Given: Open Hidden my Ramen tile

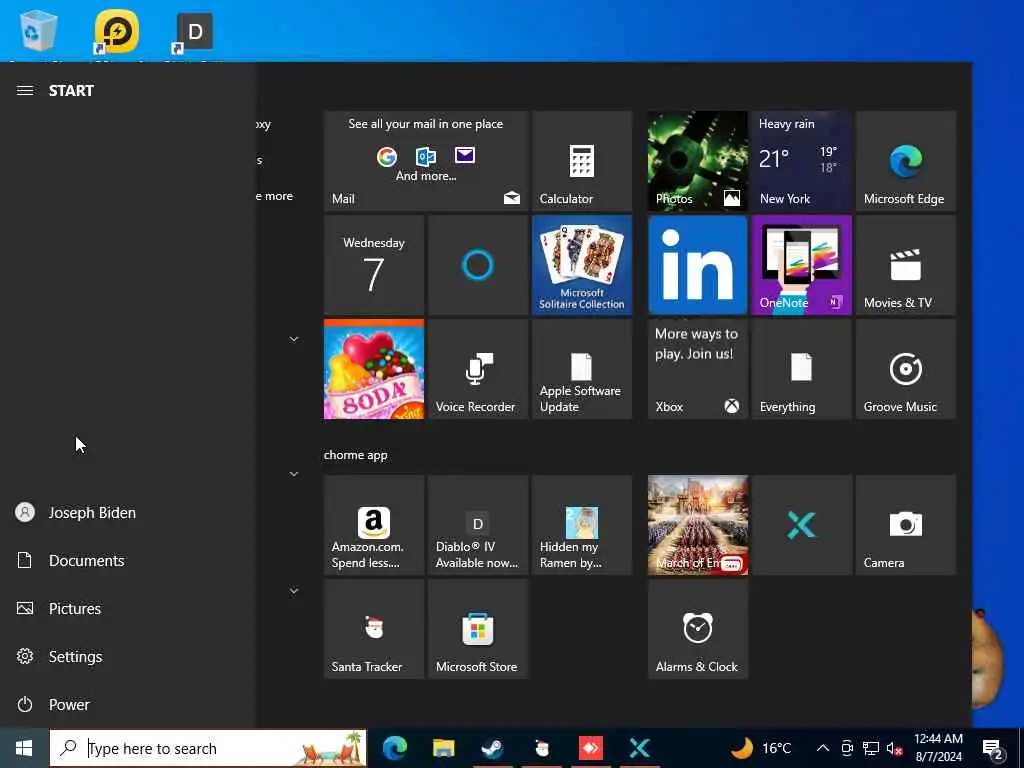Looking at the screenshot, I should coord(582,525).
